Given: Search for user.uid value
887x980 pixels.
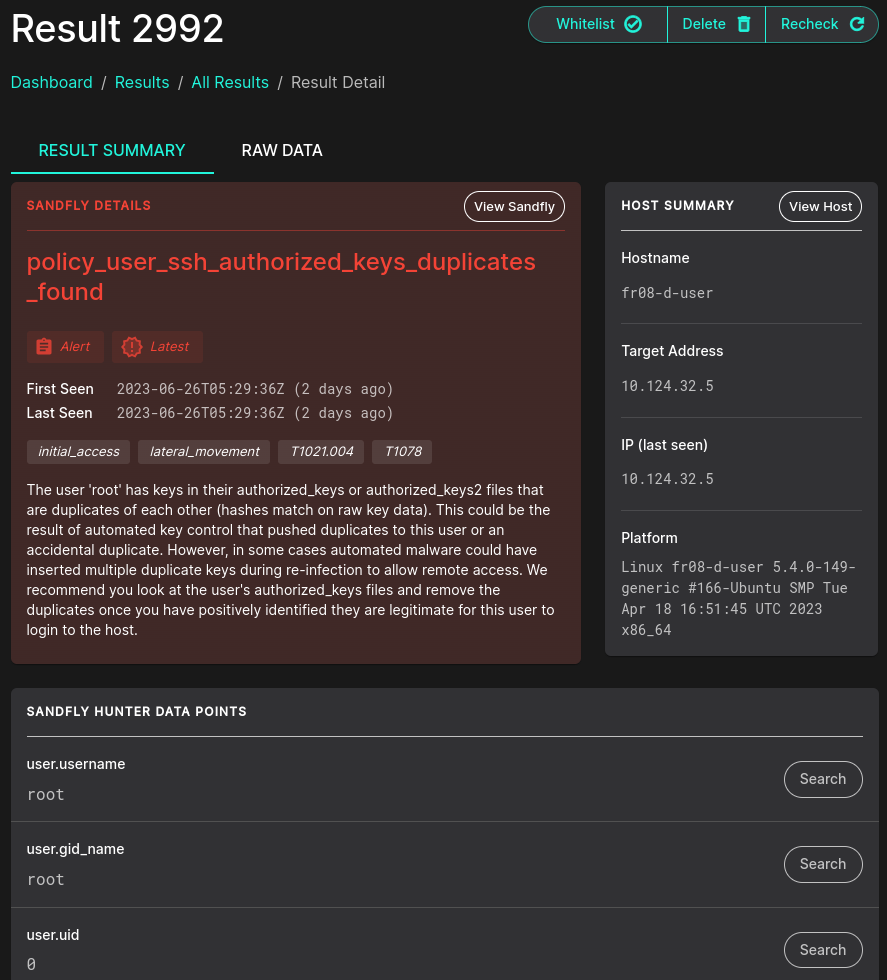Looking at the screenshot, I should click(x=823, y=949).
